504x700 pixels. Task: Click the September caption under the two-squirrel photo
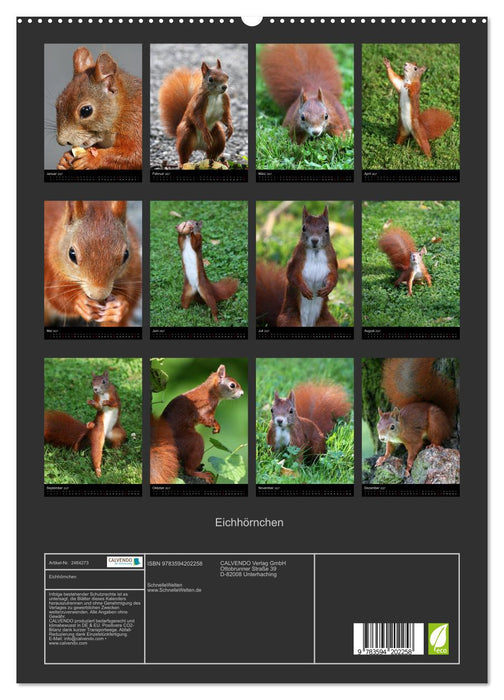pos(58,488)
